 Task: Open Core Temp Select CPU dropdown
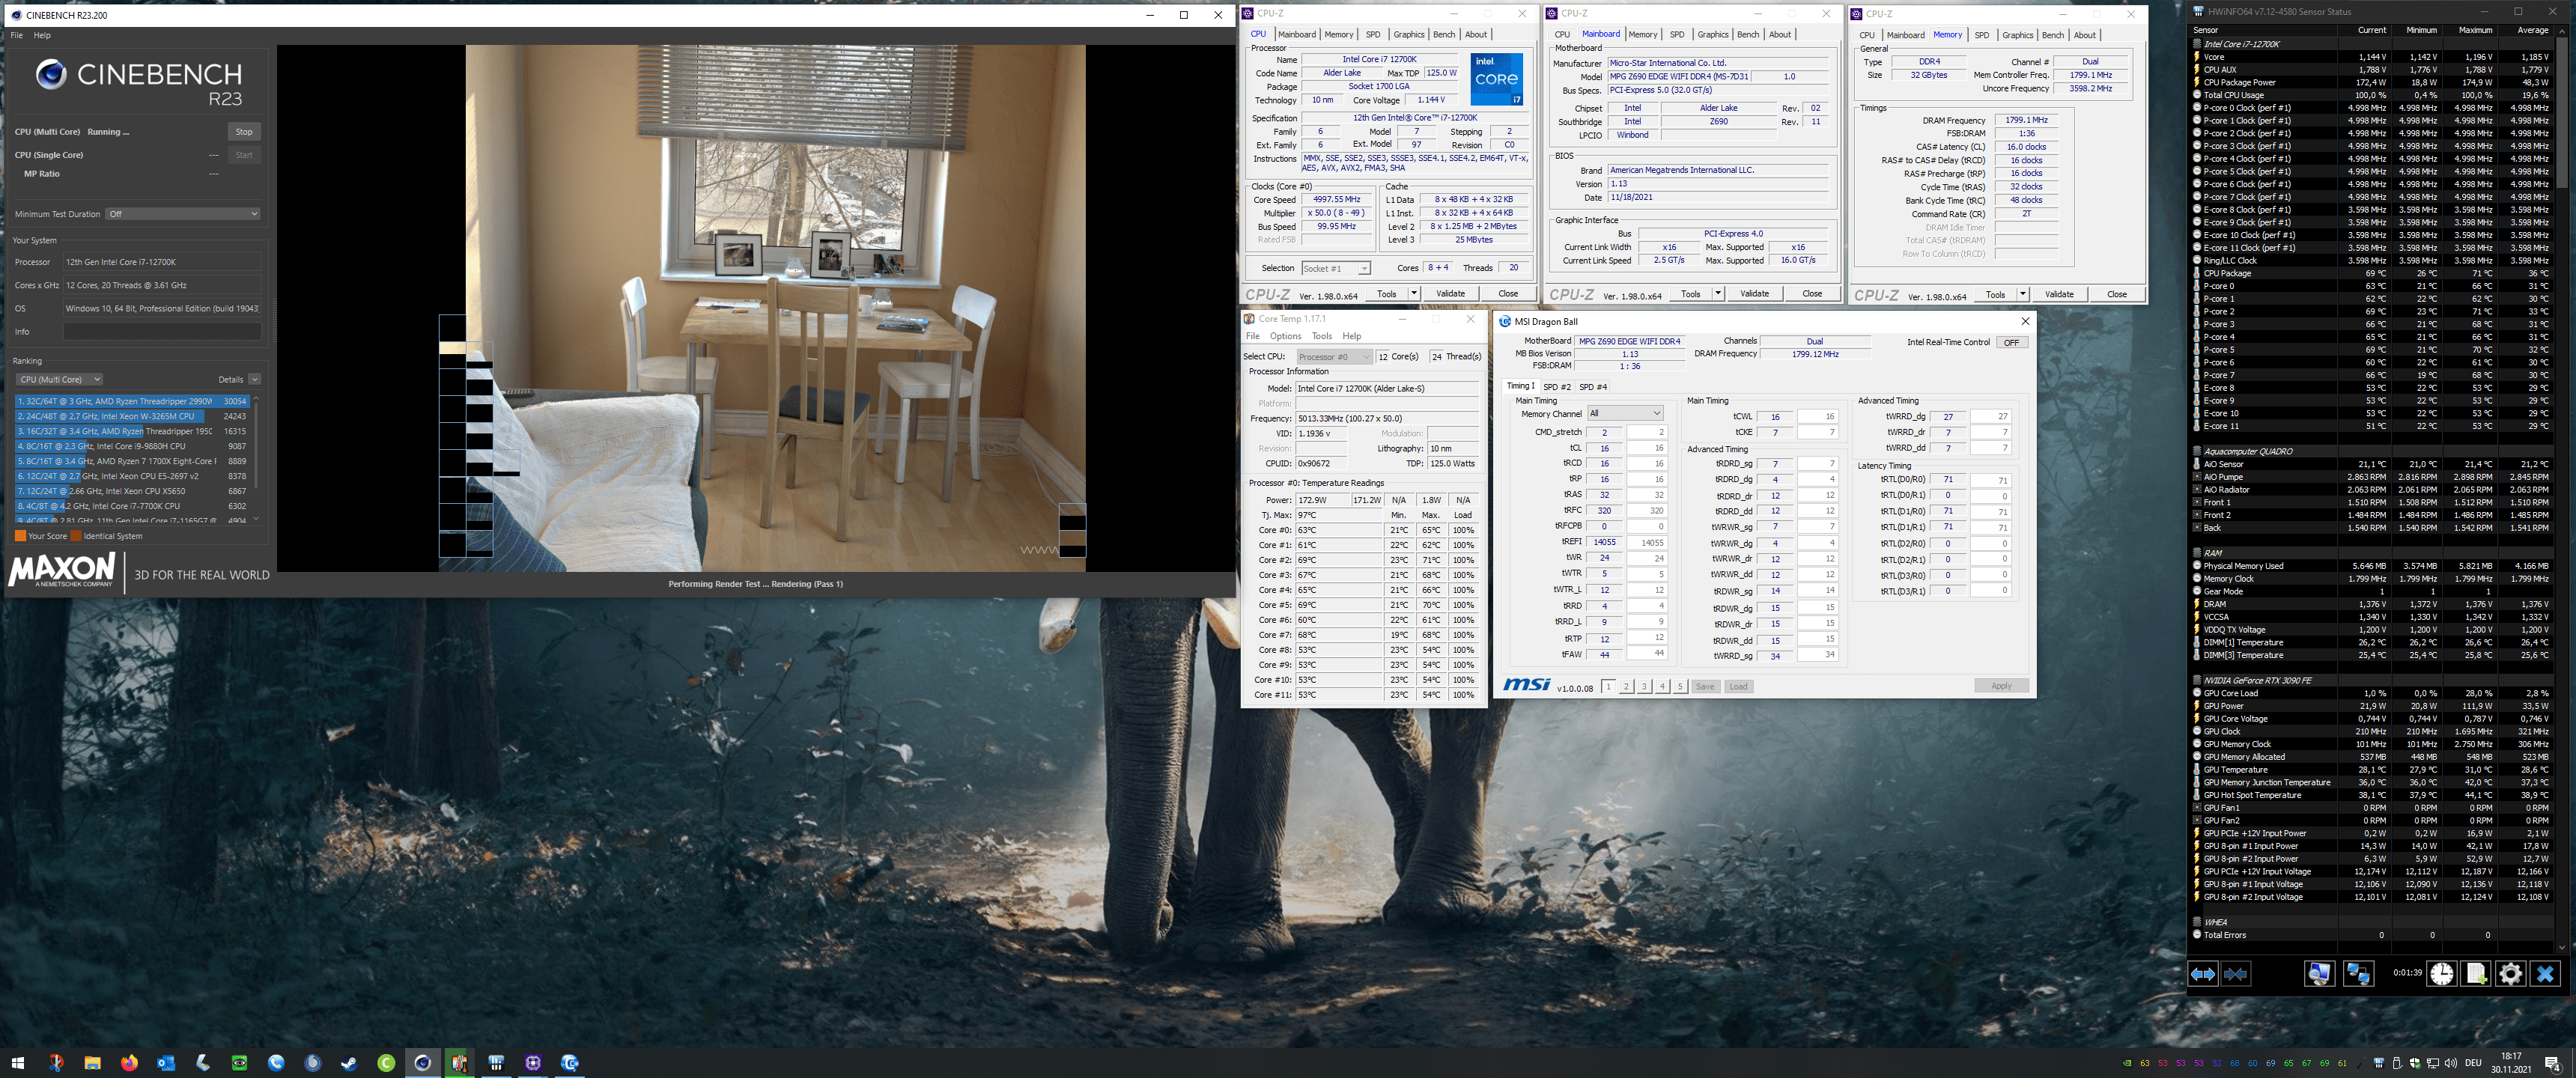point(1334,356)
